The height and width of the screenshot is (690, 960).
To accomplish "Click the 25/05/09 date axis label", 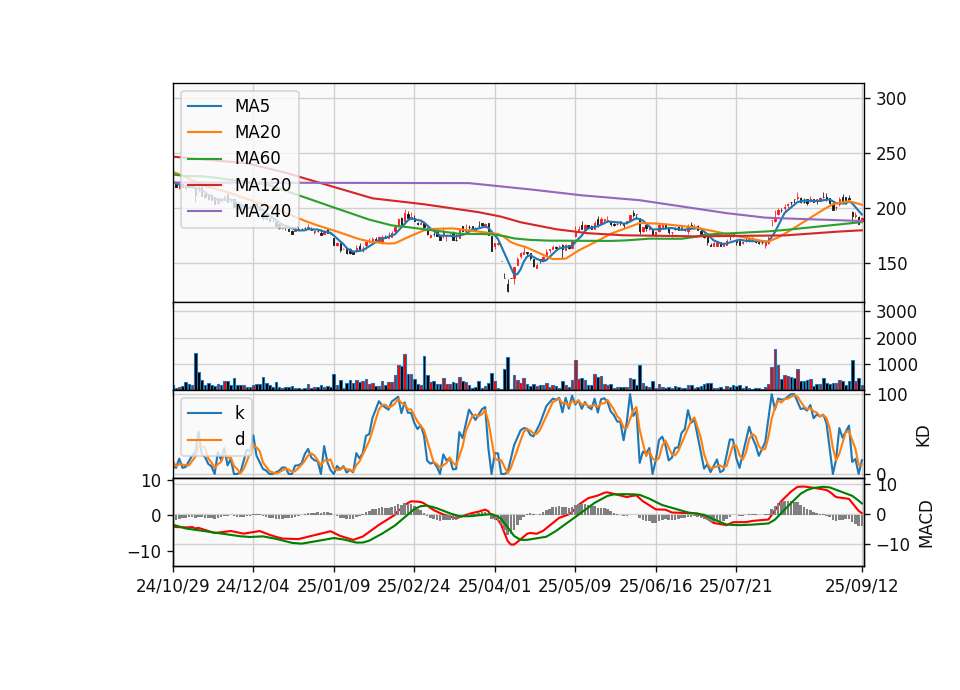I will click(x=575, y=586).
